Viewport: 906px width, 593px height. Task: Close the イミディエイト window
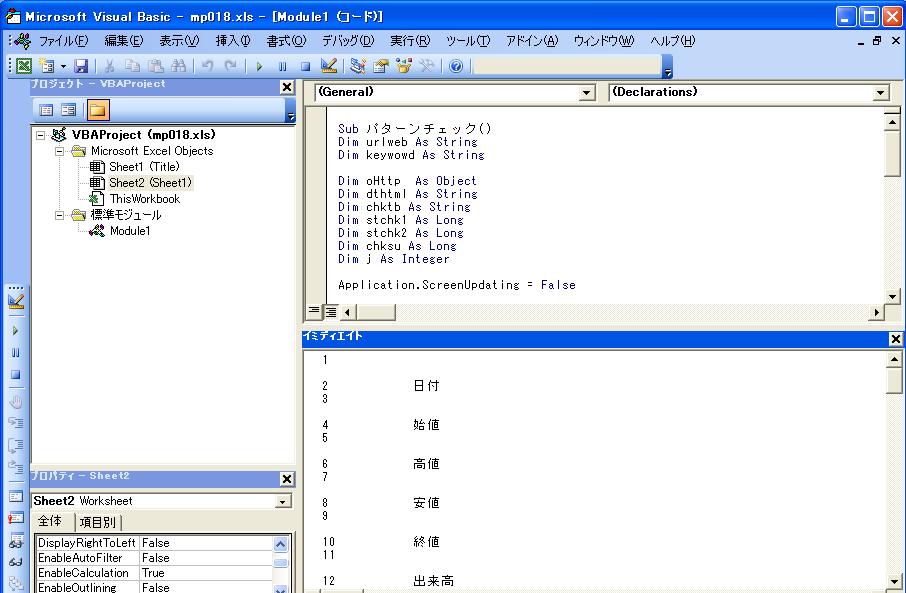coord(895,339)
